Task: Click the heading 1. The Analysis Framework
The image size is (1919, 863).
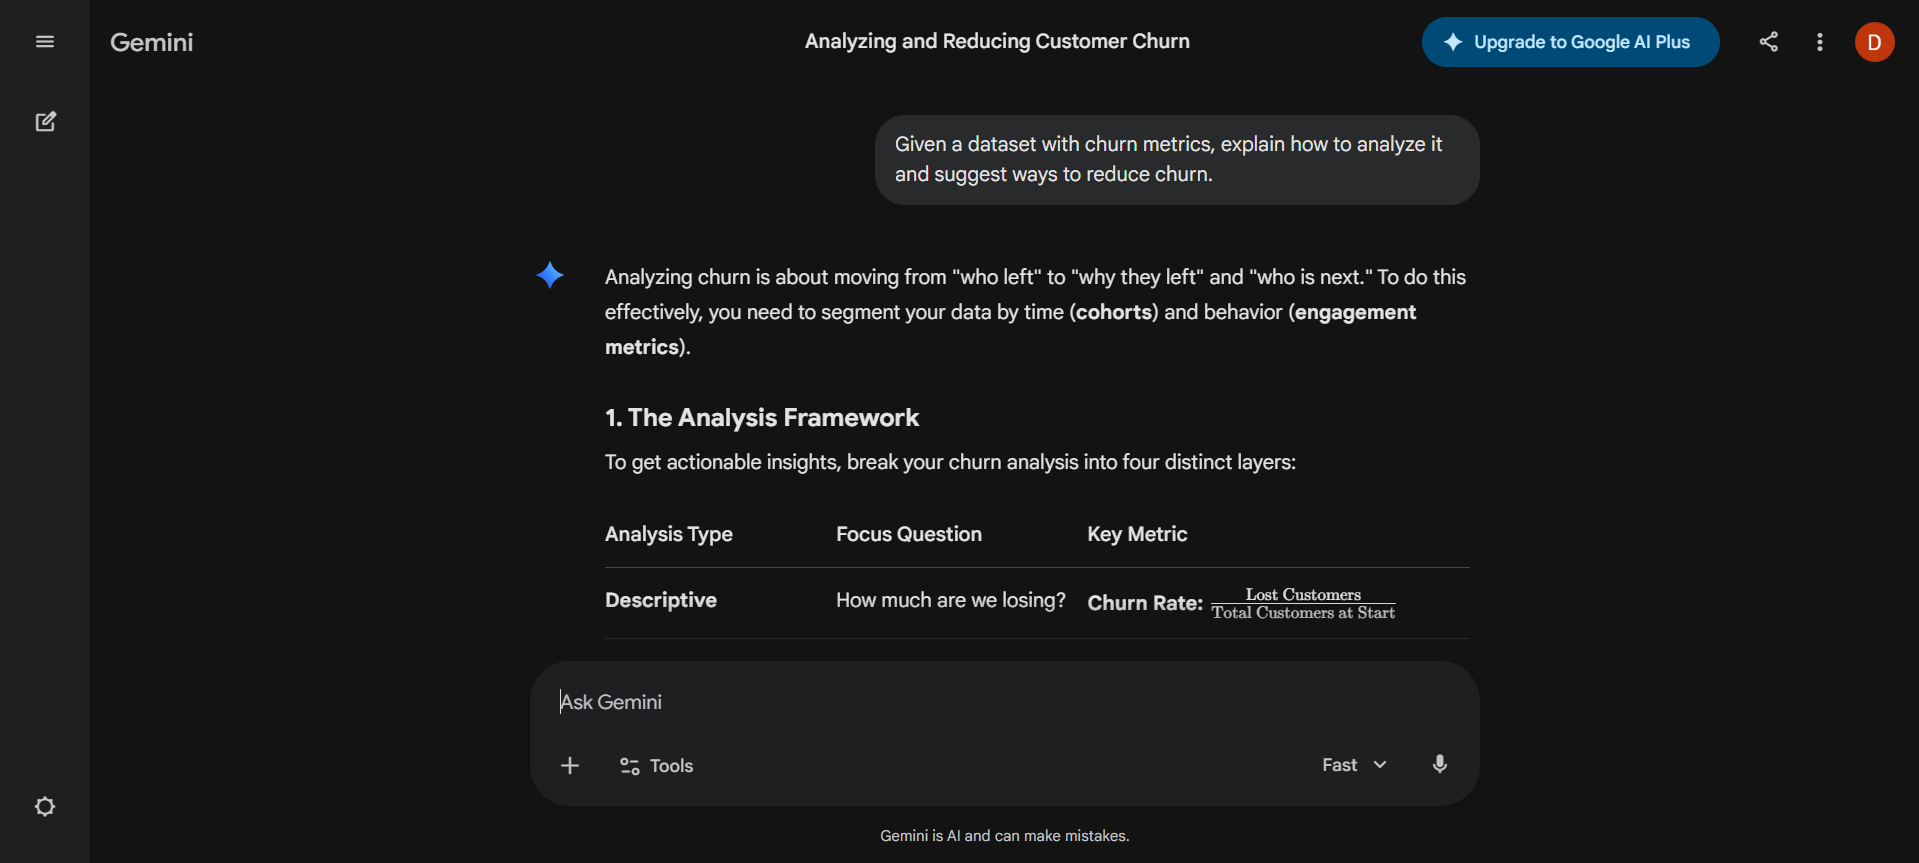Action: click(x=761, y=418)
